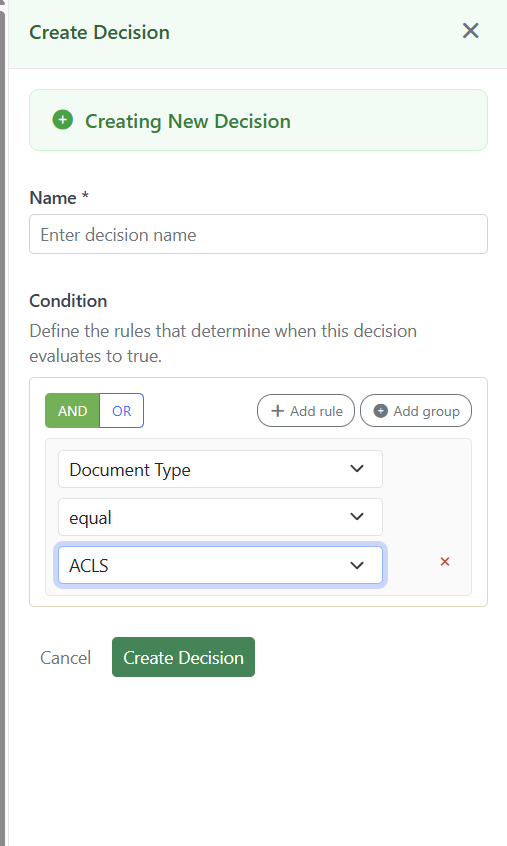Click the plus icon in Add rule
This screenshot has width=507, height=846.
pos(277,411)
